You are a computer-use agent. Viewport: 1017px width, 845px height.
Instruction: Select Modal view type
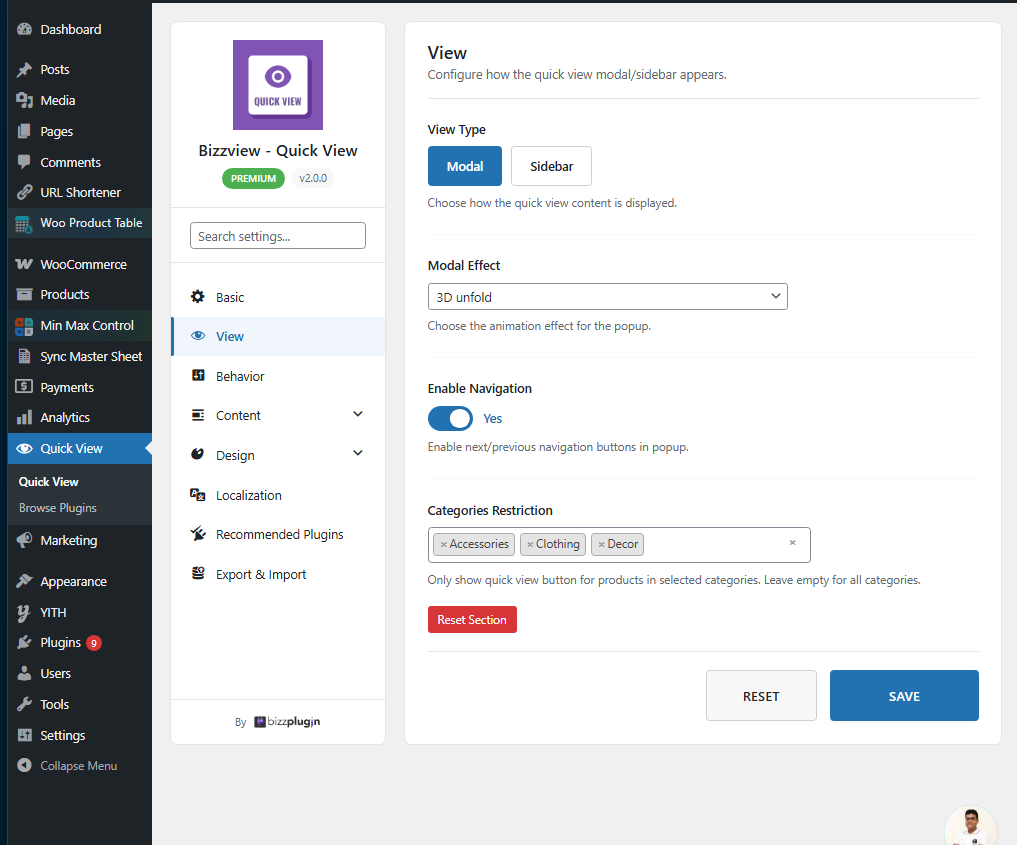[x=464, y=166]
